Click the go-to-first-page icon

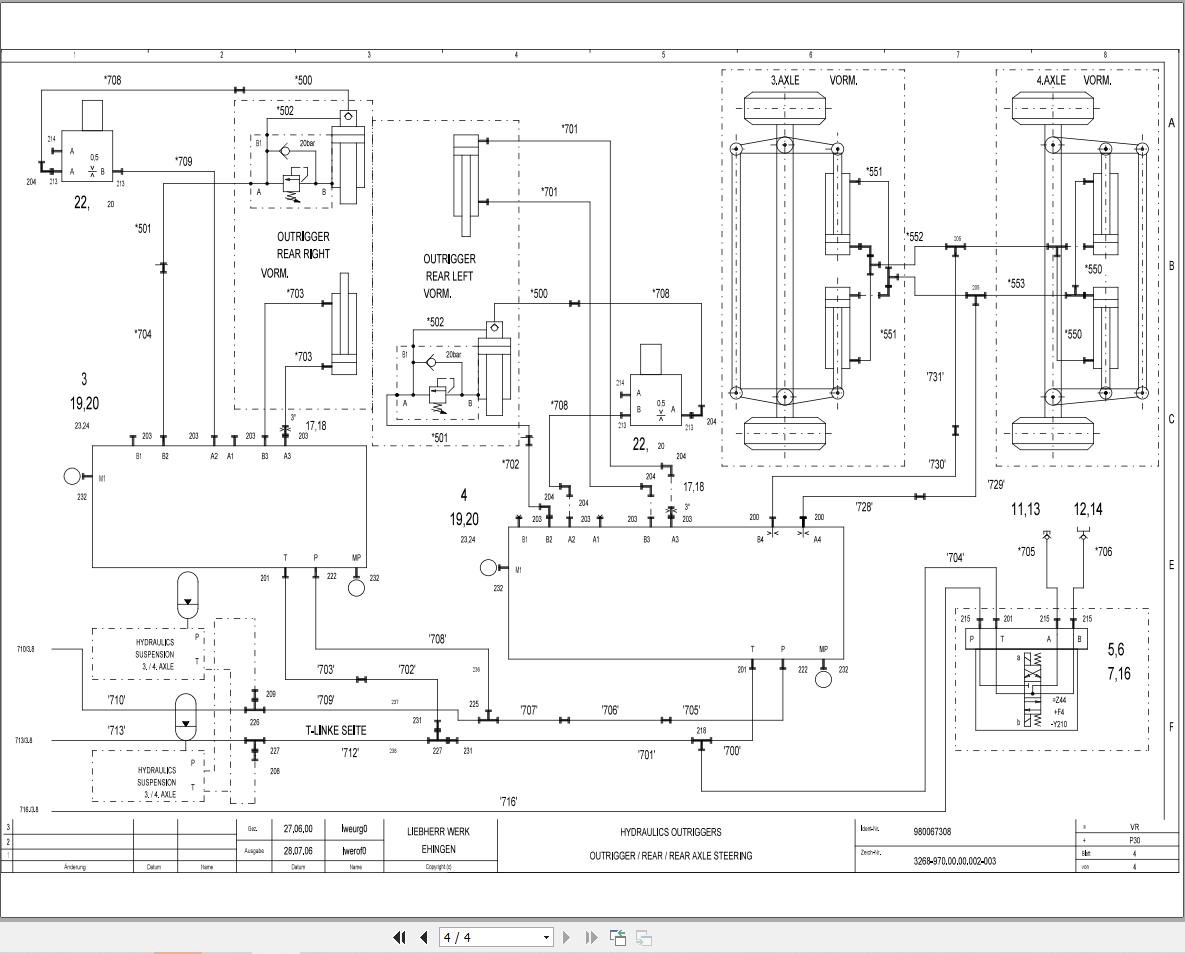(x=399, y=938)
